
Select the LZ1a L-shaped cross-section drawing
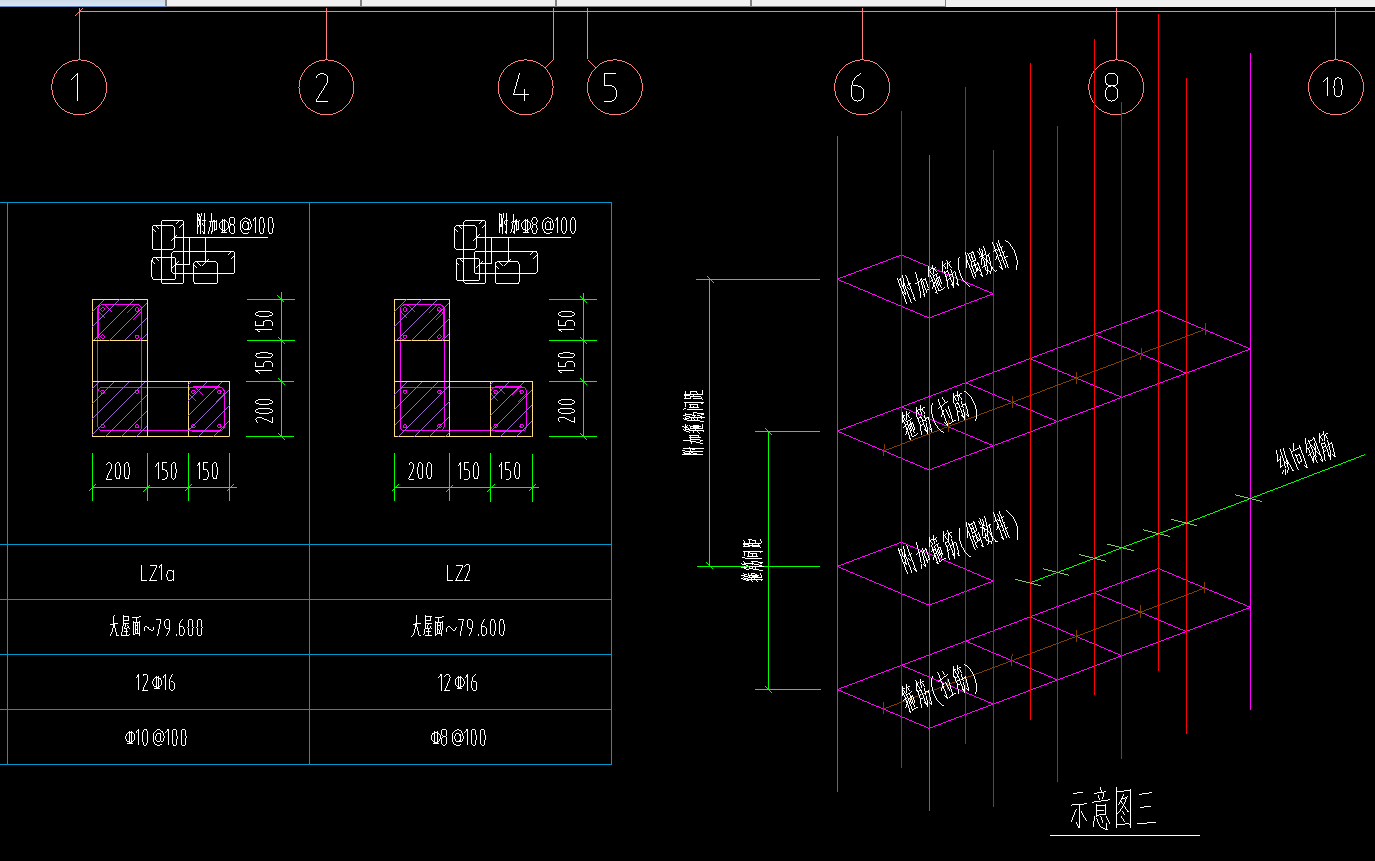tap(161, 367)
